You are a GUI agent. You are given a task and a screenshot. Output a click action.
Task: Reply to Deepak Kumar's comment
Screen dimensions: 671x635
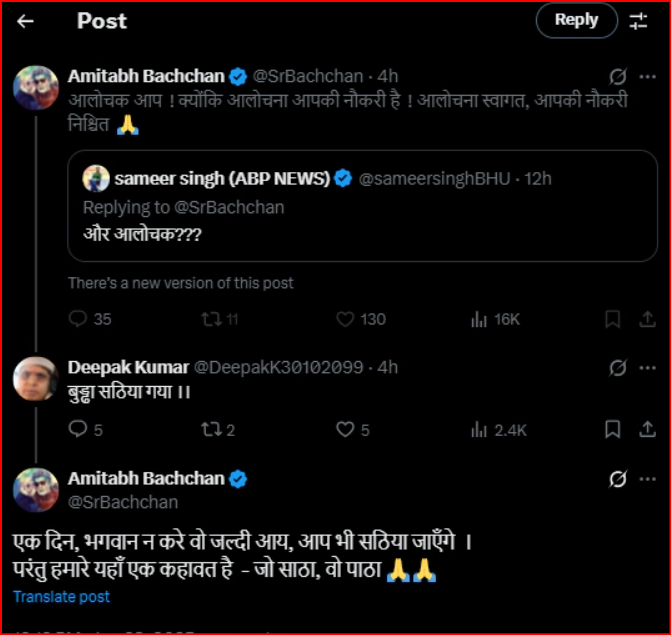(x=78, y=429)
